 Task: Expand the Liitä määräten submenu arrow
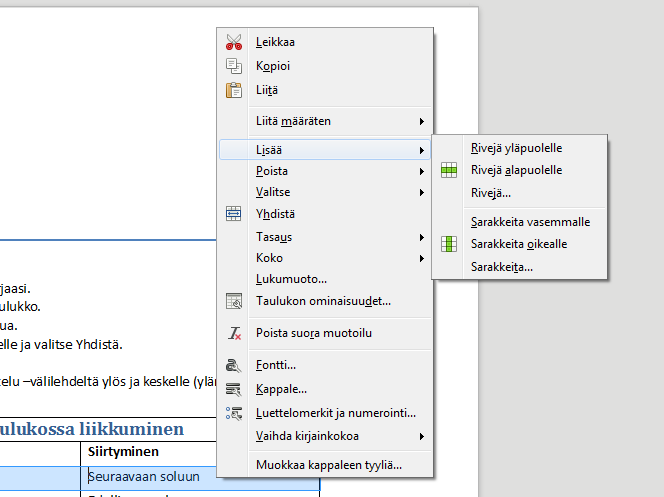tap(421, 121)
